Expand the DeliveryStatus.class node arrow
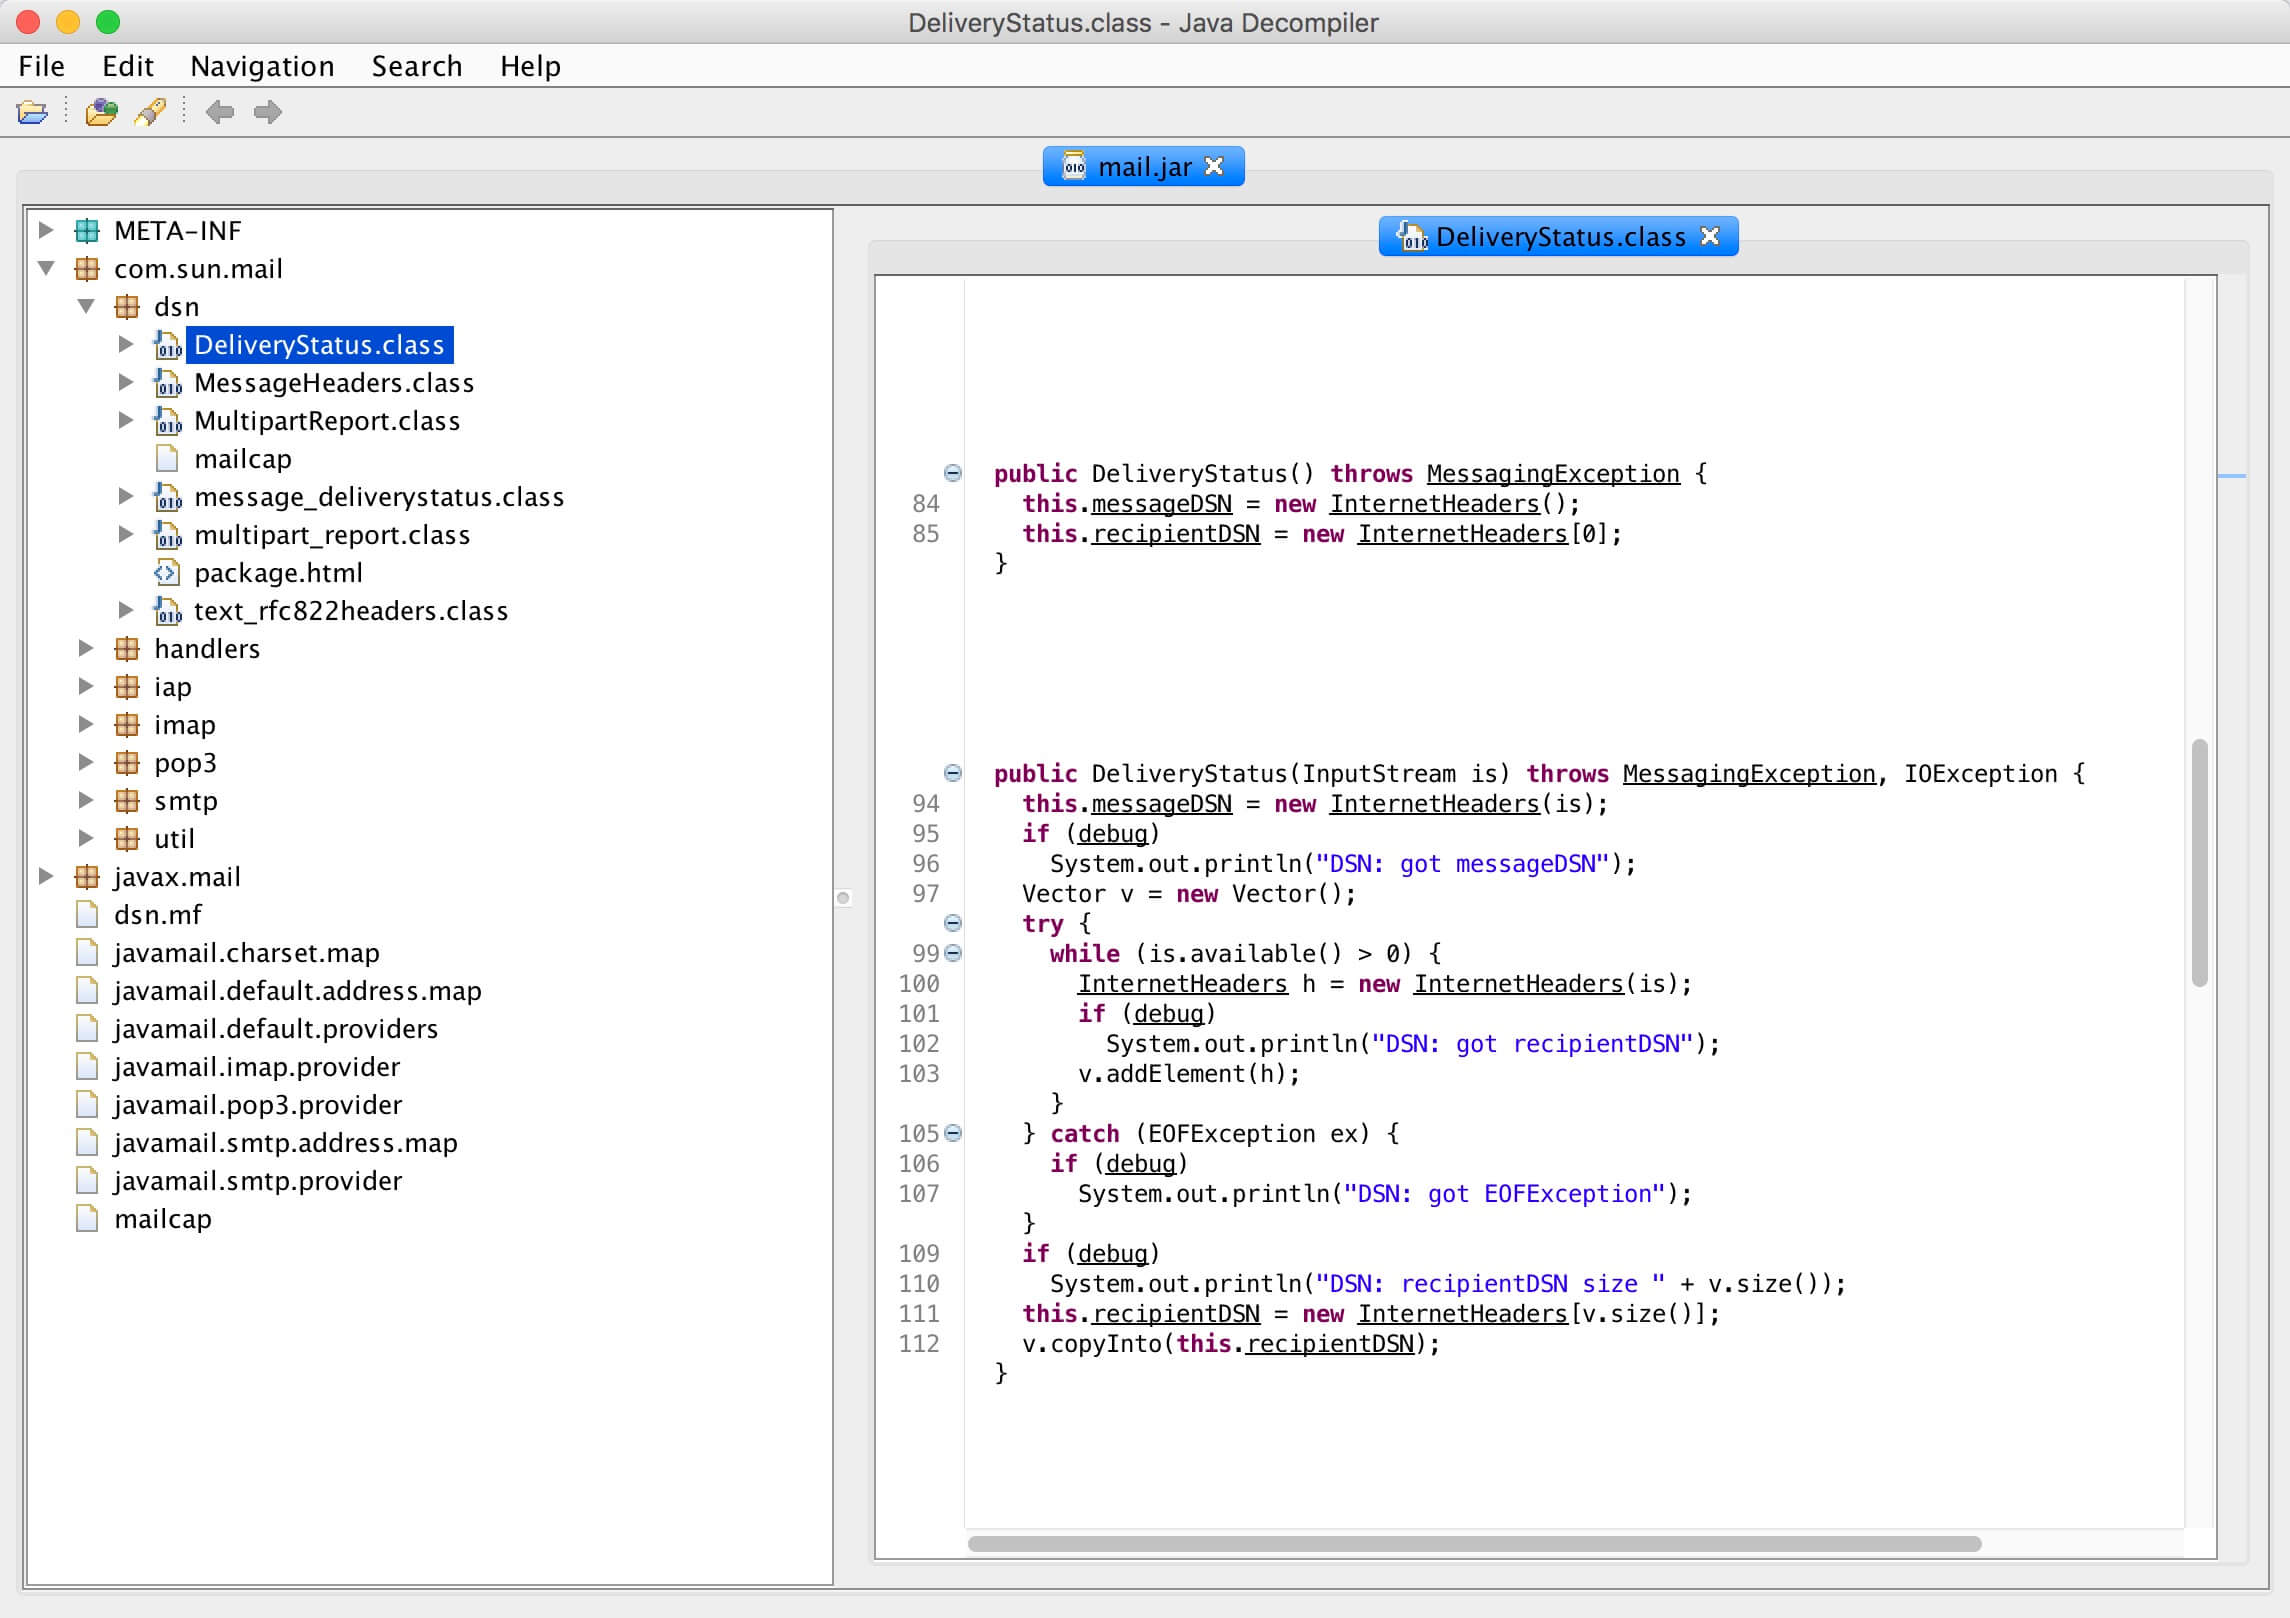 click(126, 344)
